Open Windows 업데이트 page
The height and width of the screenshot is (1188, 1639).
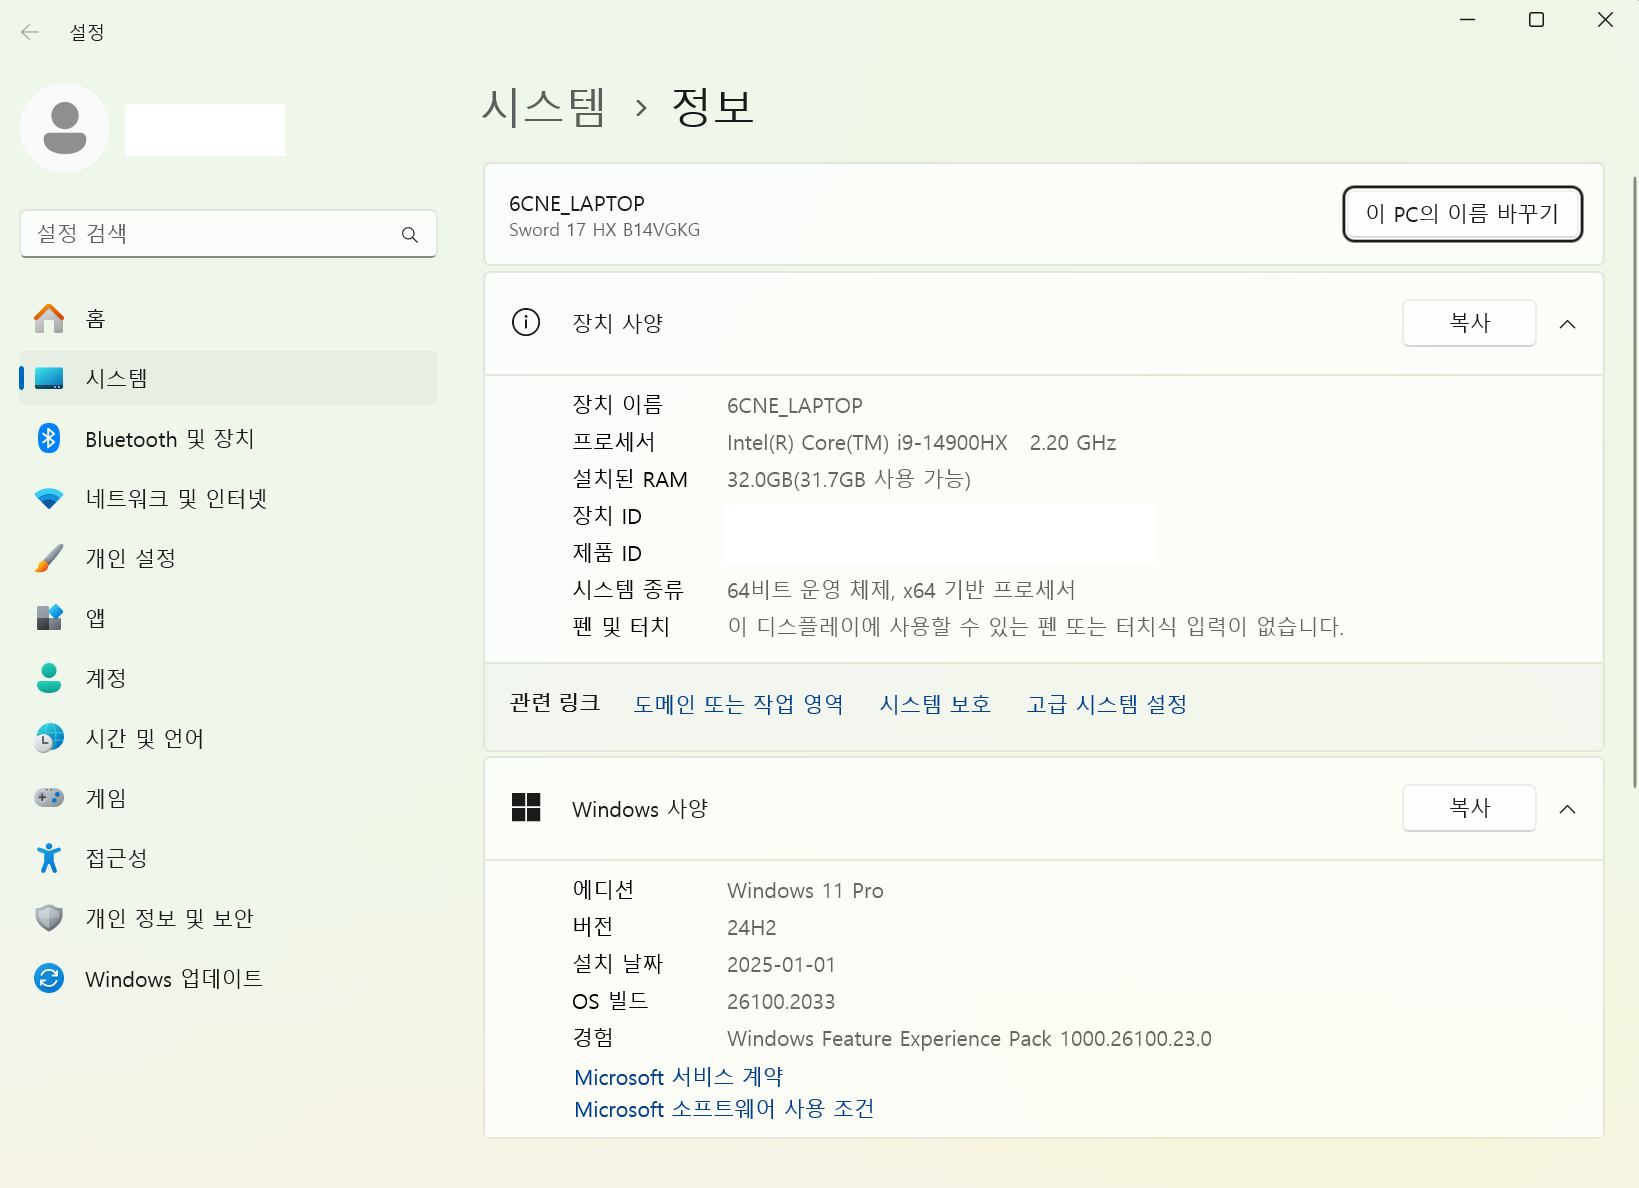[229, 978]
